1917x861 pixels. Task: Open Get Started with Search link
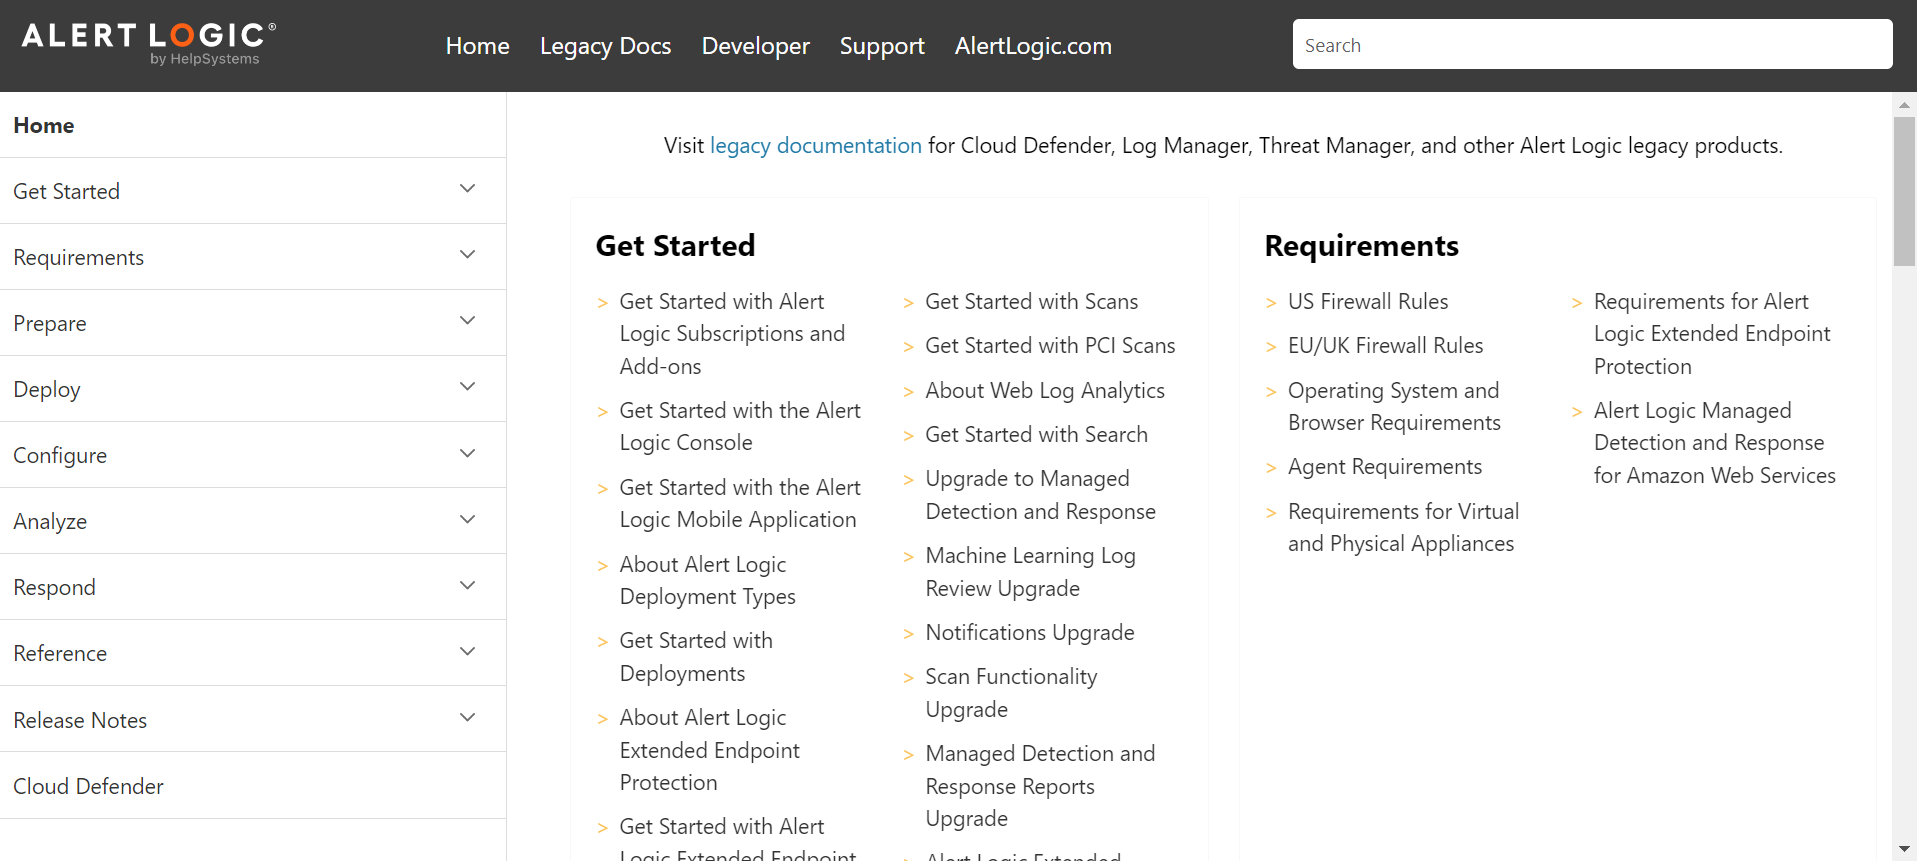[x=1037, y=435]
